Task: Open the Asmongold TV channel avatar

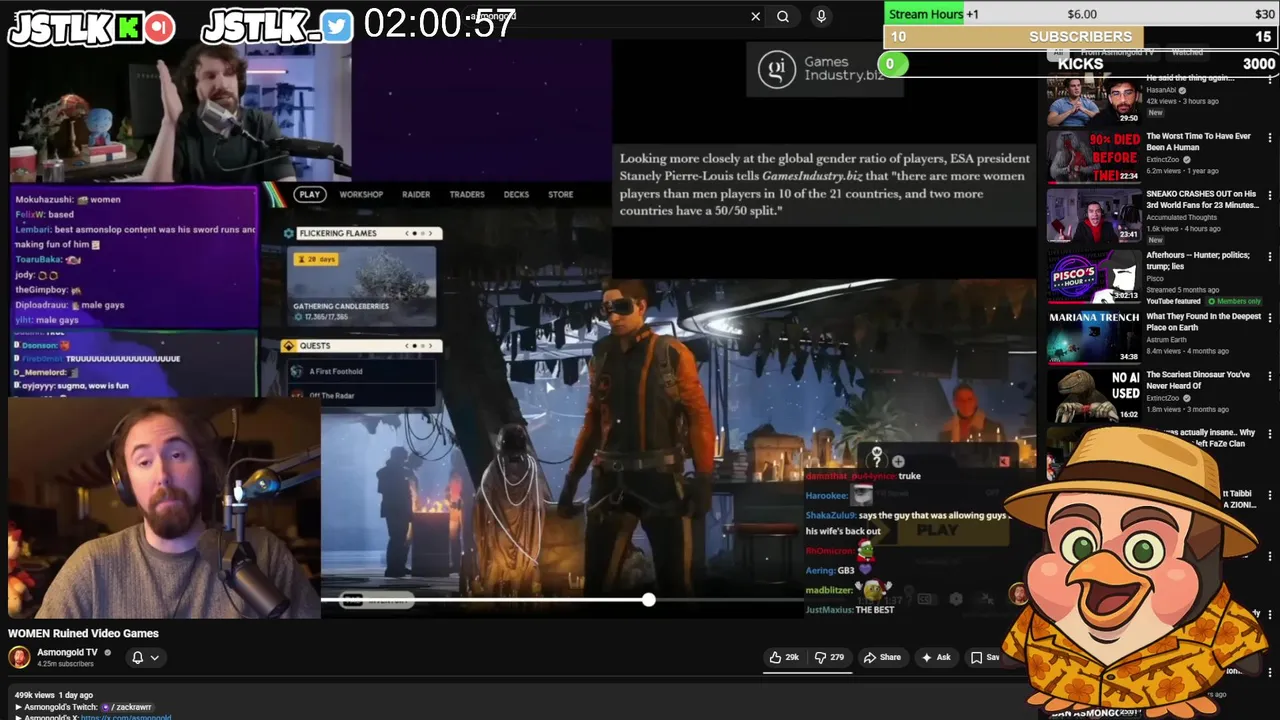Action: (19, 657)
